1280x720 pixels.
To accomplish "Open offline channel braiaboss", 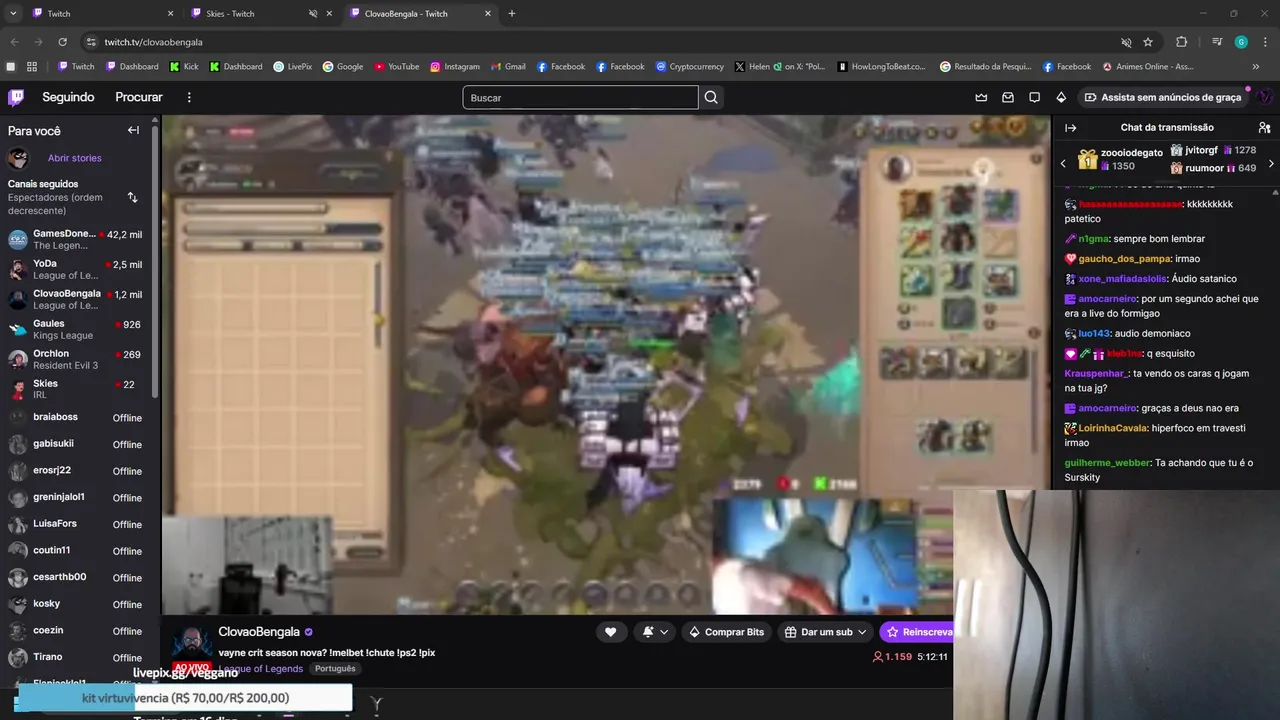I will coord(76,417).
